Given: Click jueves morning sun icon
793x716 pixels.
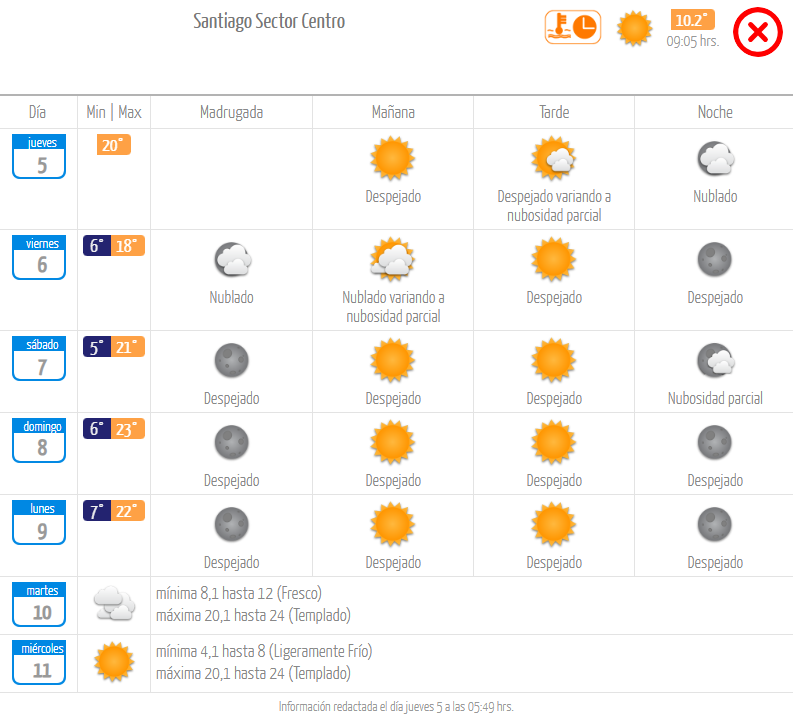Looking at the screenshot, I should tap(393, 158).
